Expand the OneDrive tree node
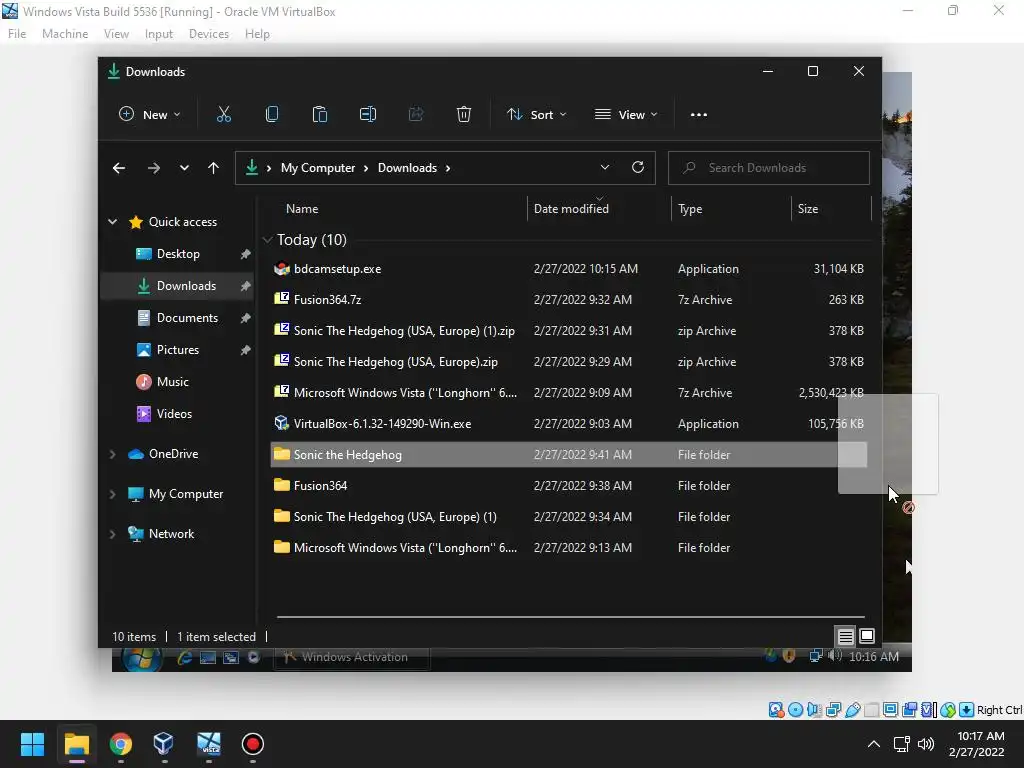 click(x=112, y=454)
